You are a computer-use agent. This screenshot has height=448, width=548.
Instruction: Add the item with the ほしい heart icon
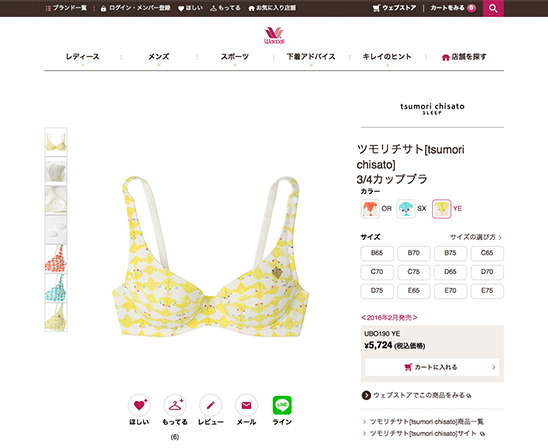pyautogui.click(x=139, y=405)
